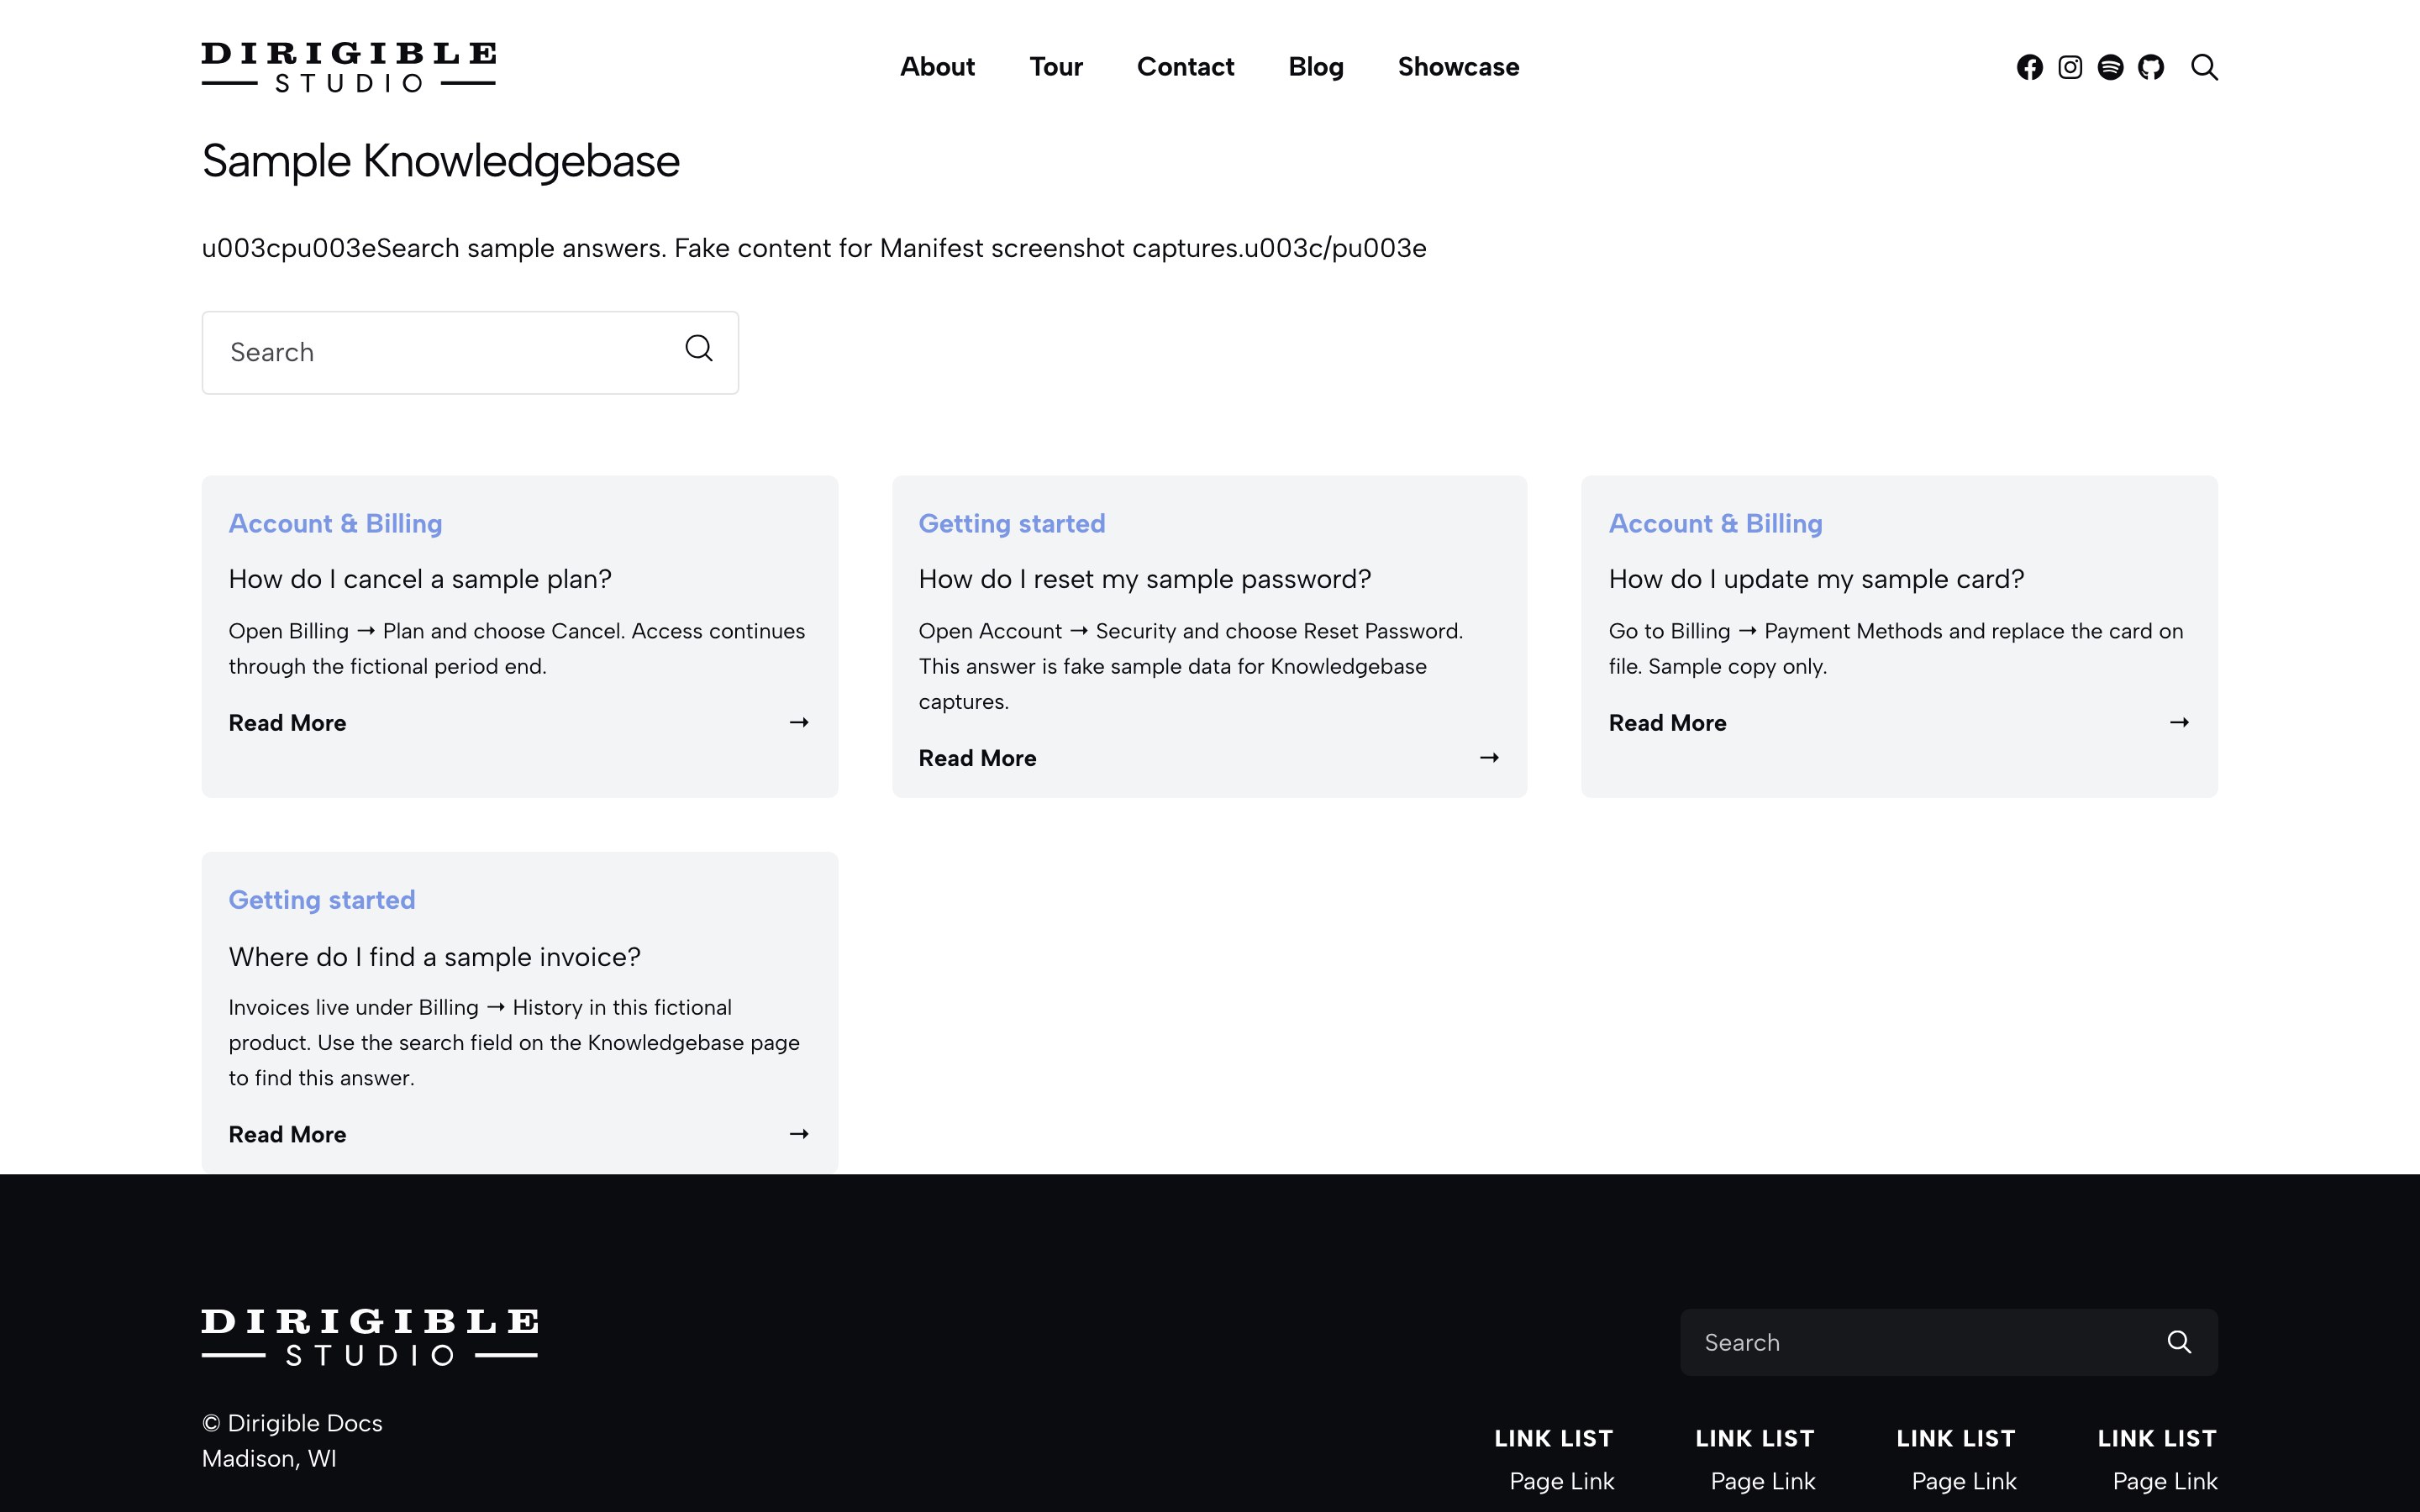Viewport: 2420px width, 1512px height.
Task: Click Read More on sample invoice card
Action: pyautogui.click(x=287, y=1134)
